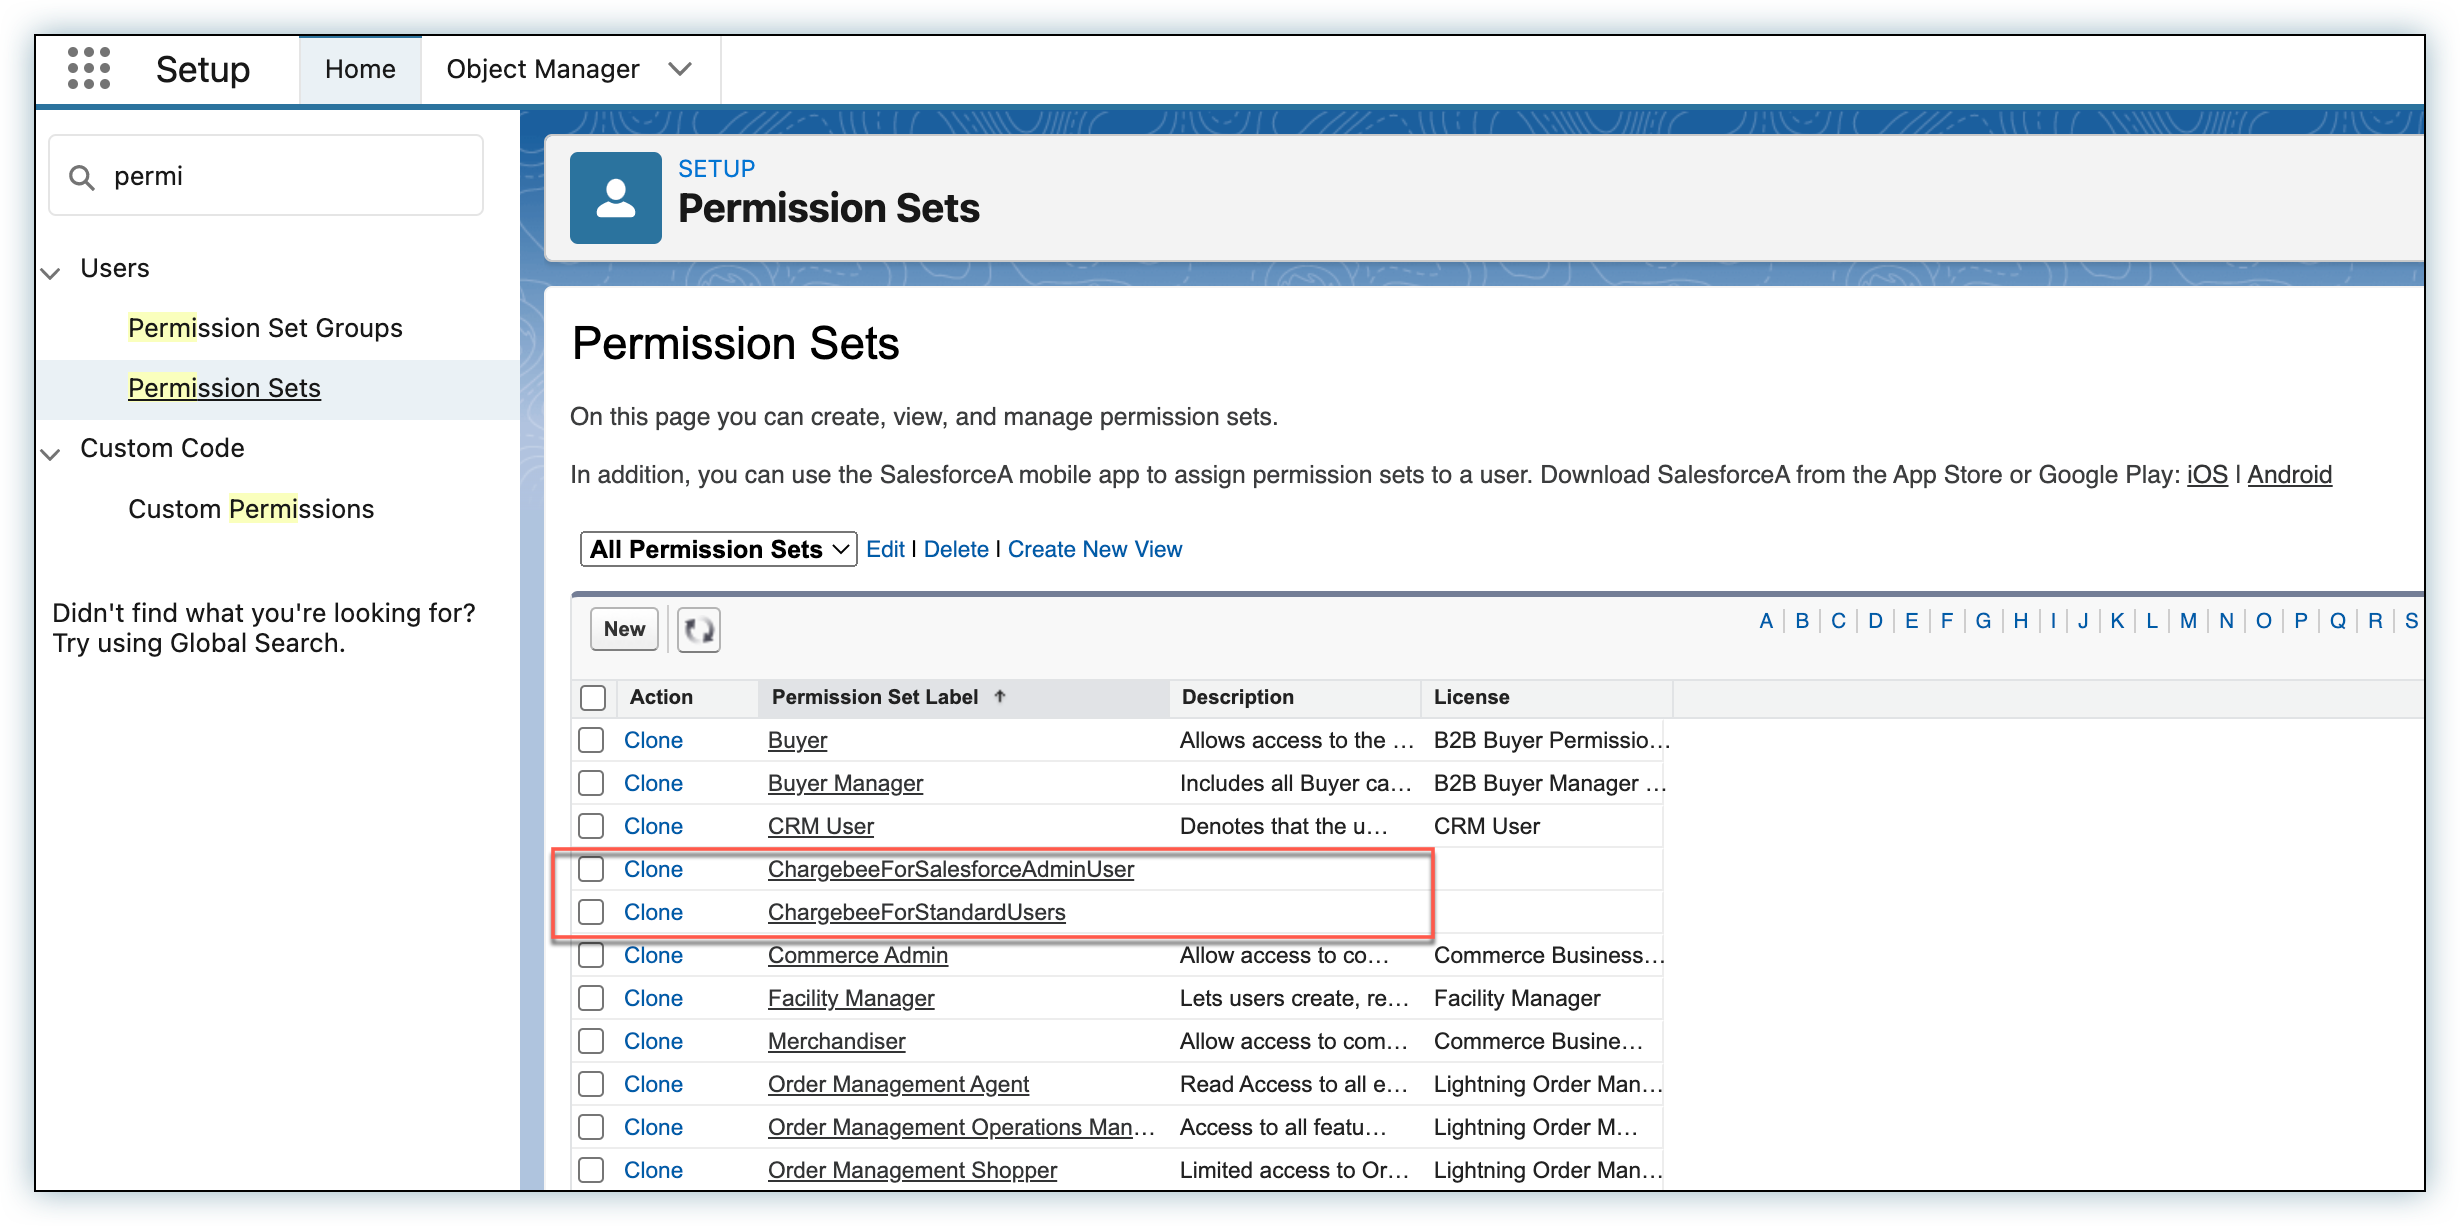Image resolution: width=2460 pixels, height=1226 pixels.
Task: Open the ChargebeeForSalesforceAdminUser link
Action: coord(950,869)
